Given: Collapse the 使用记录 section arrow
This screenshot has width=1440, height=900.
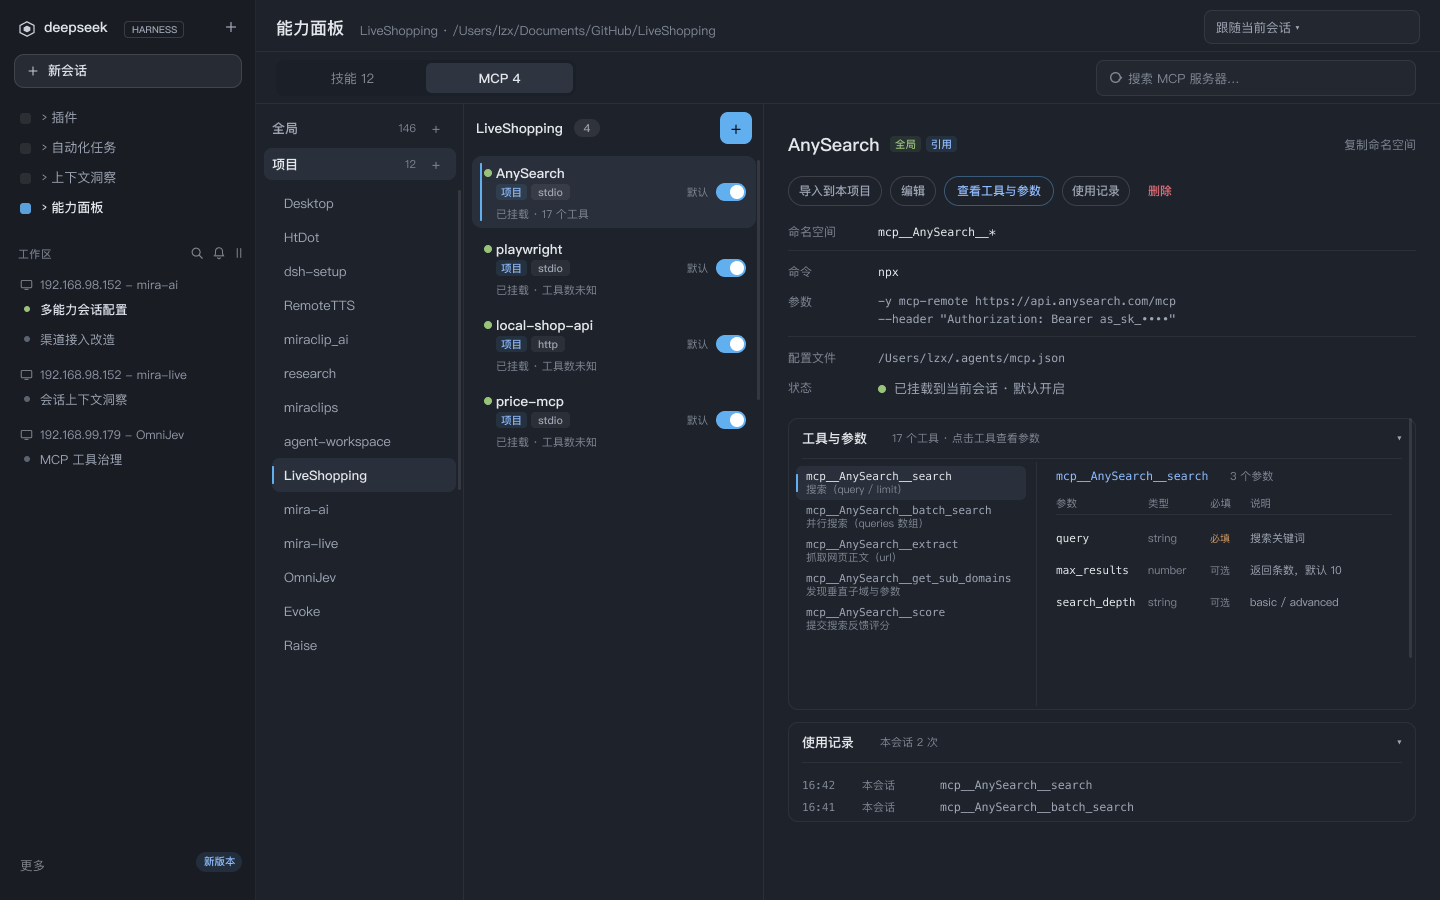Looking at the screenshot, I should point(1399,742).
